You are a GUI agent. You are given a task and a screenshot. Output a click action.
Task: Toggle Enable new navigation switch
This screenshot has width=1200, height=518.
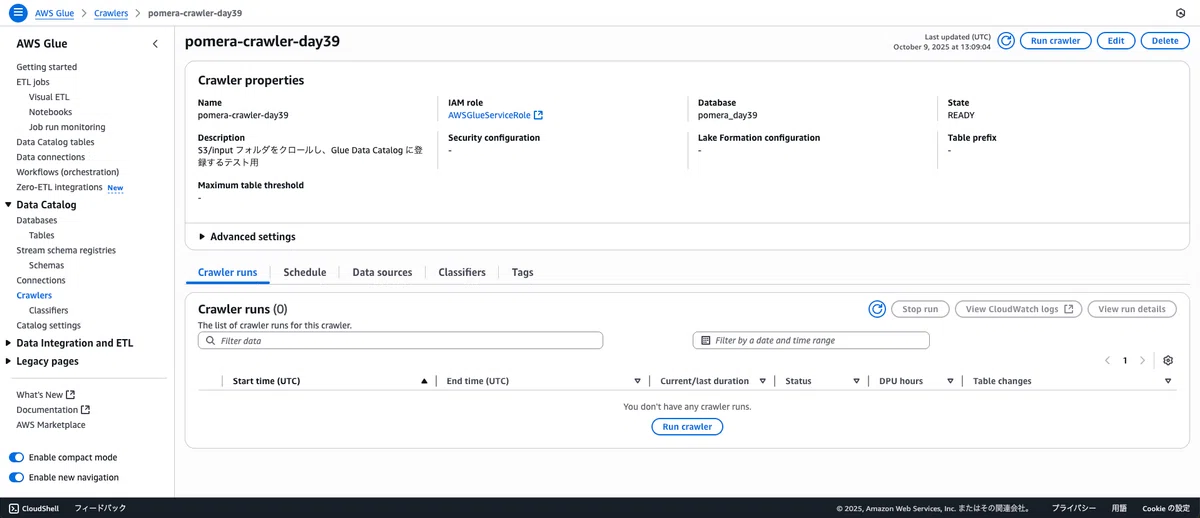[16, 477]
